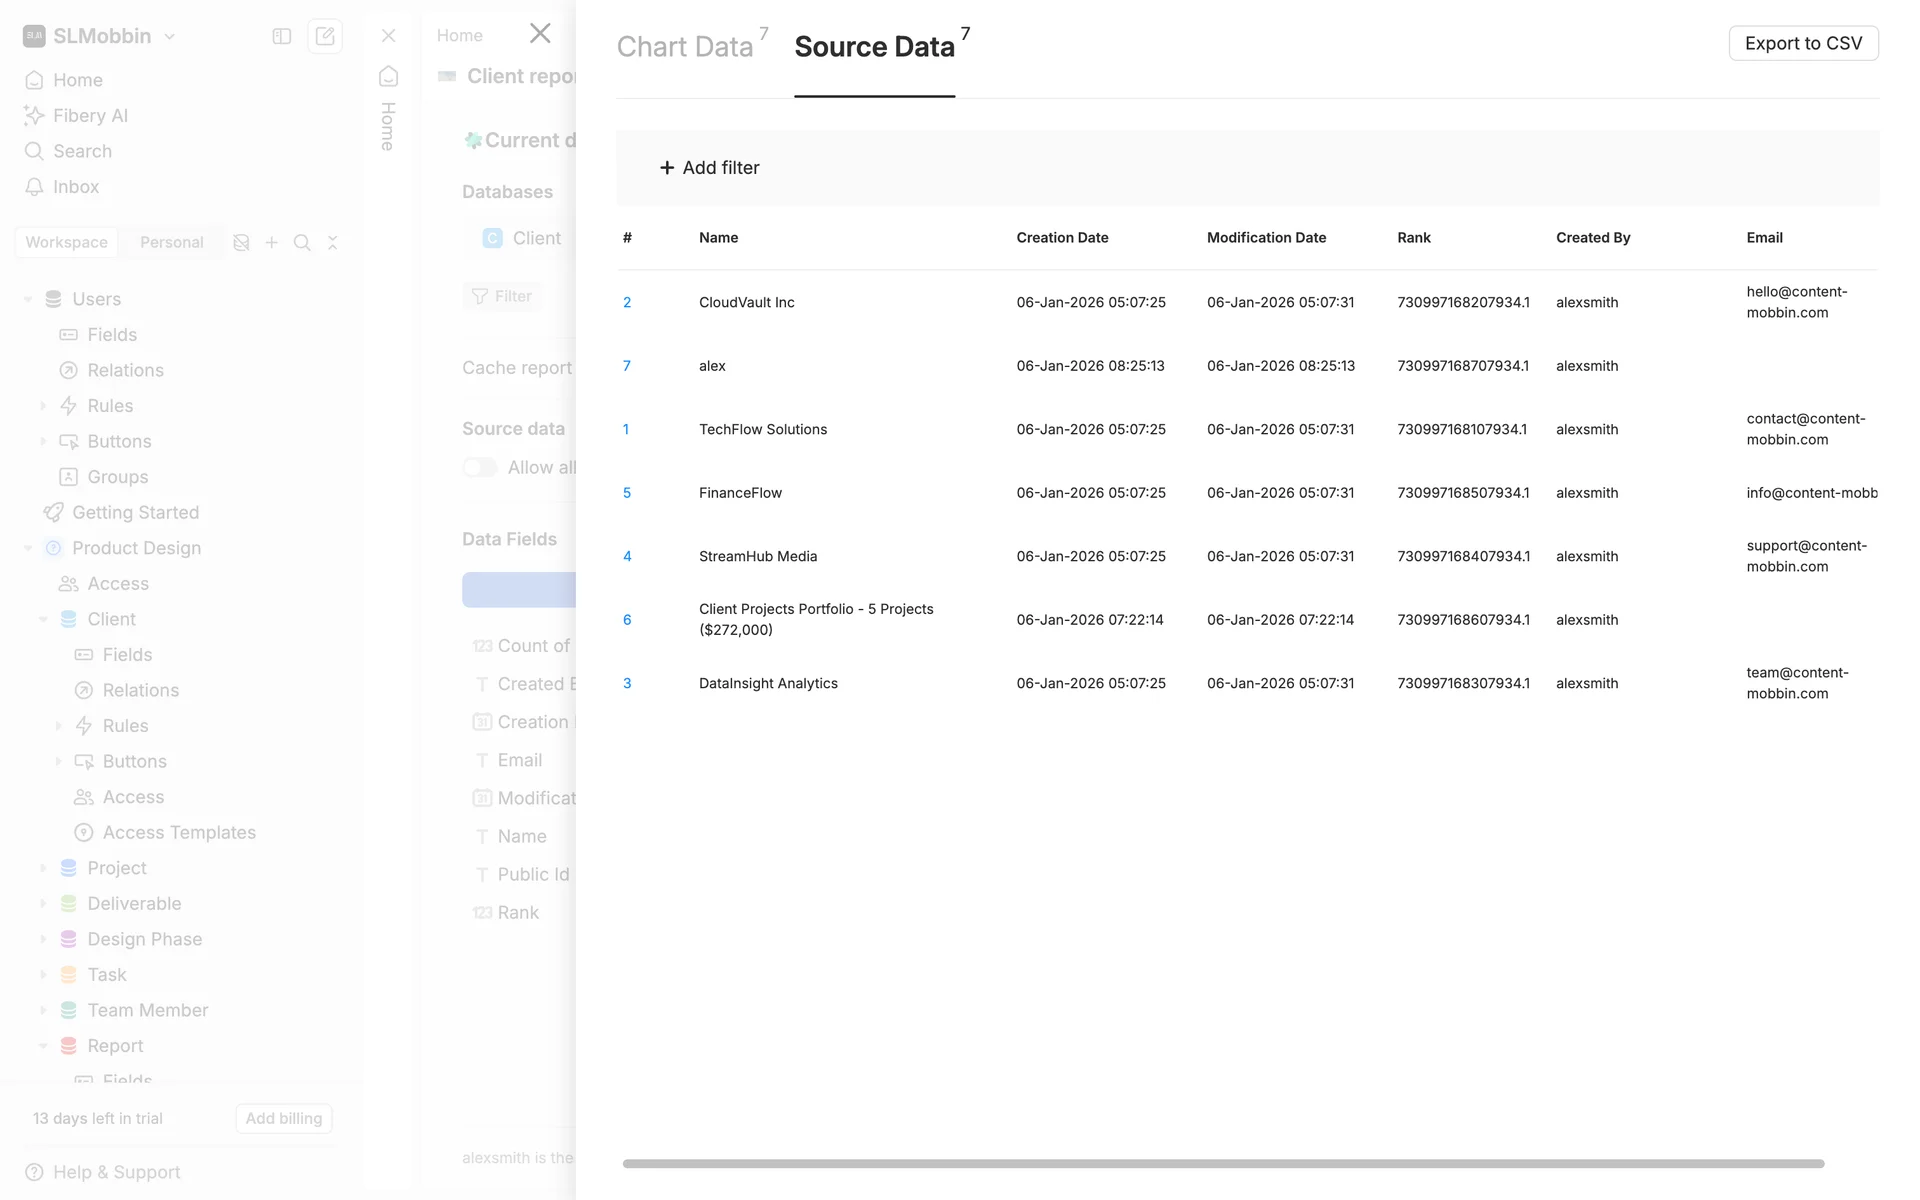Switch to the Chart Data tab
This screenshot has width=1920, height=1200.
[x=685, y=47]
